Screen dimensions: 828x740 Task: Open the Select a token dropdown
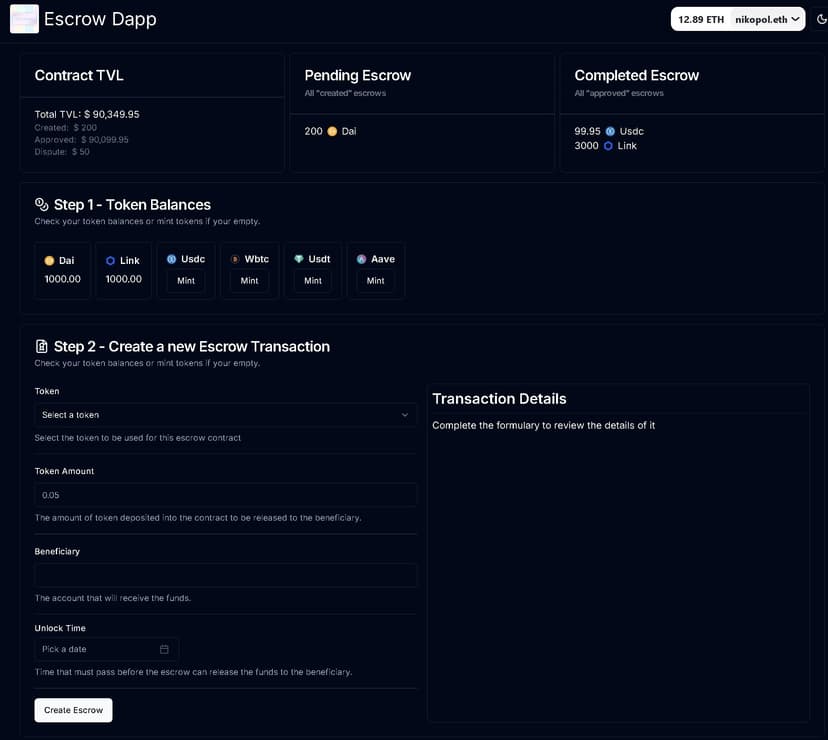point(225,414)
